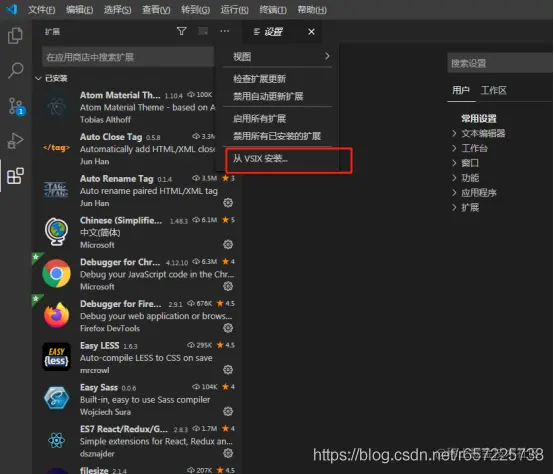Click the Atom Material Theme extension icon
The image size is (554, 474).
57,106
